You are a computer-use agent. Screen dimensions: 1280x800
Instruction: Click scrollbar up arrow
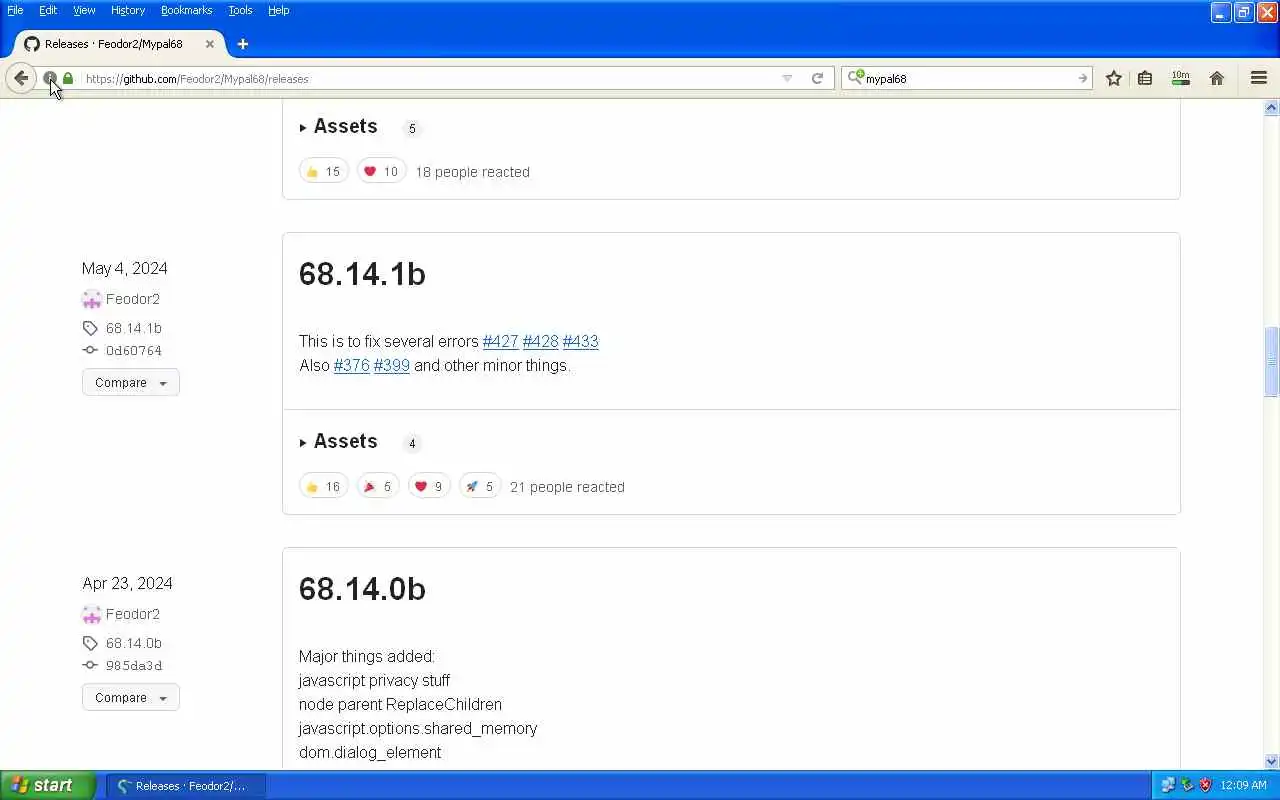[x=1271, y=107]
